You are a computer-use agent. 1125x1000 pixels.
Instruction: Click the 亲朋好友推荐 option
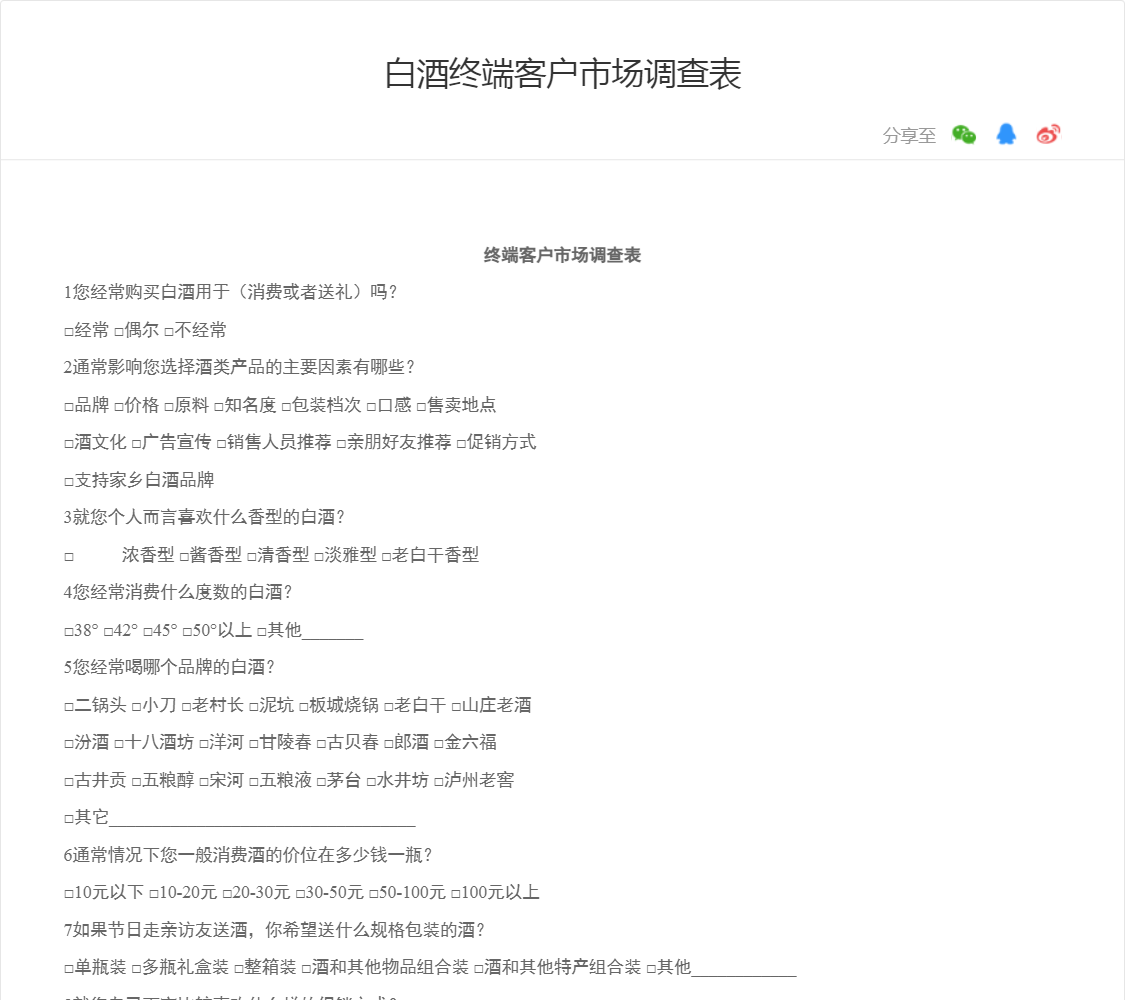pyautogui.click(x=394, y=442)
